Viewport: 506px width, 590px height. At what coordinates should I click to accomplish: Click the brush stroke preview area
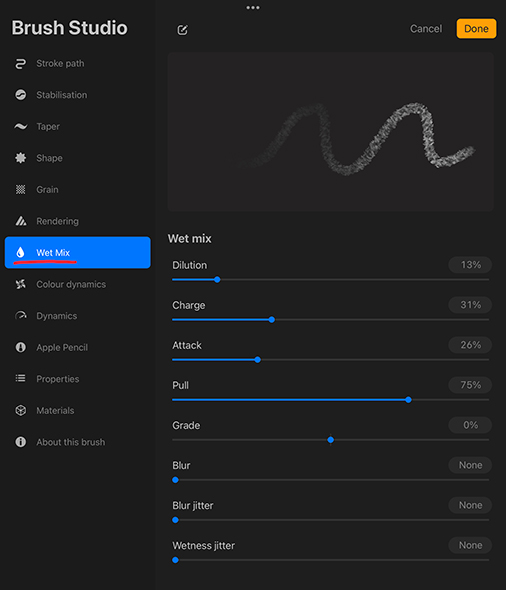click(x=331, y=132)
